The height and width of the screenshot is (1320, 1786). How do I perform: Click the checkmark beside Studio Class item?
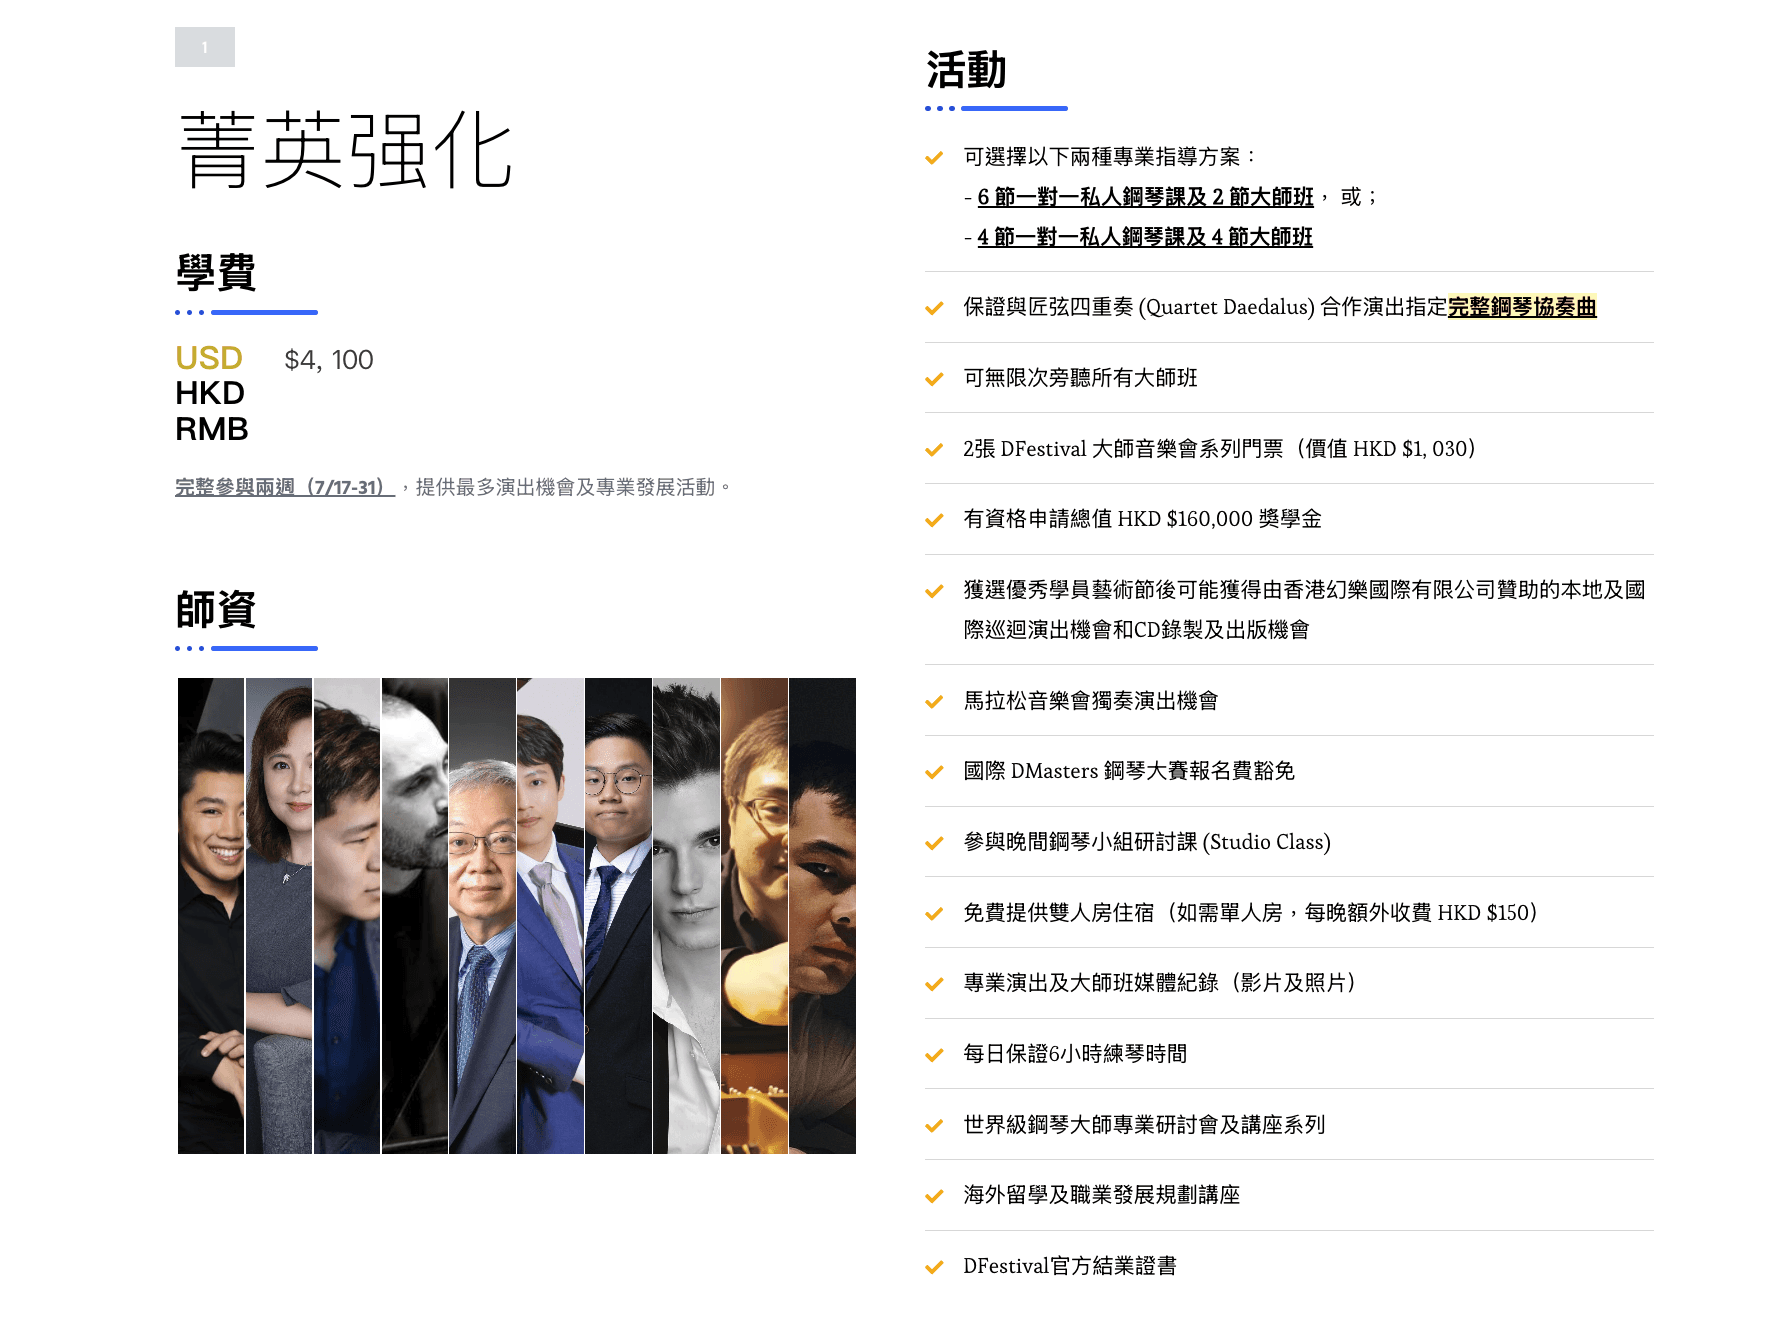point(934,843)
